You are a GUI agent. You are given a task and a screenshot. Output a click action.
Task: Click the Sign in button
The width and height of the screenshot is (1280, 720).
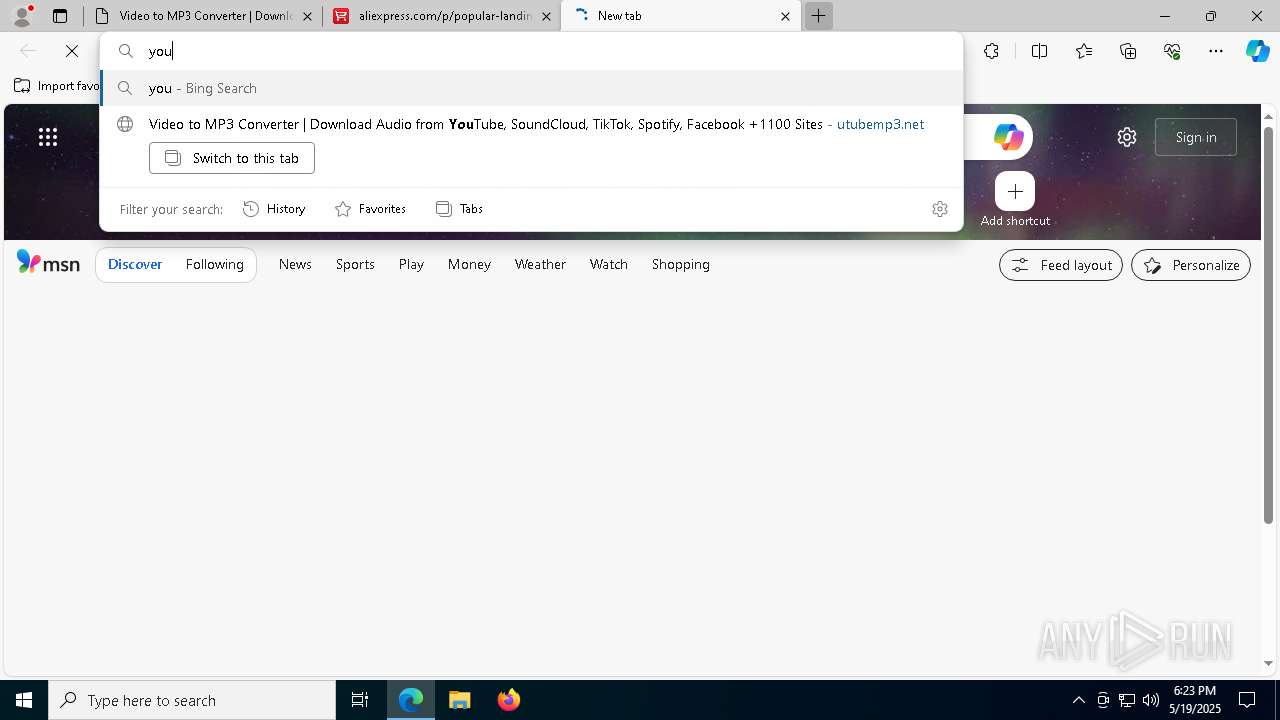tap(1196, 137)
